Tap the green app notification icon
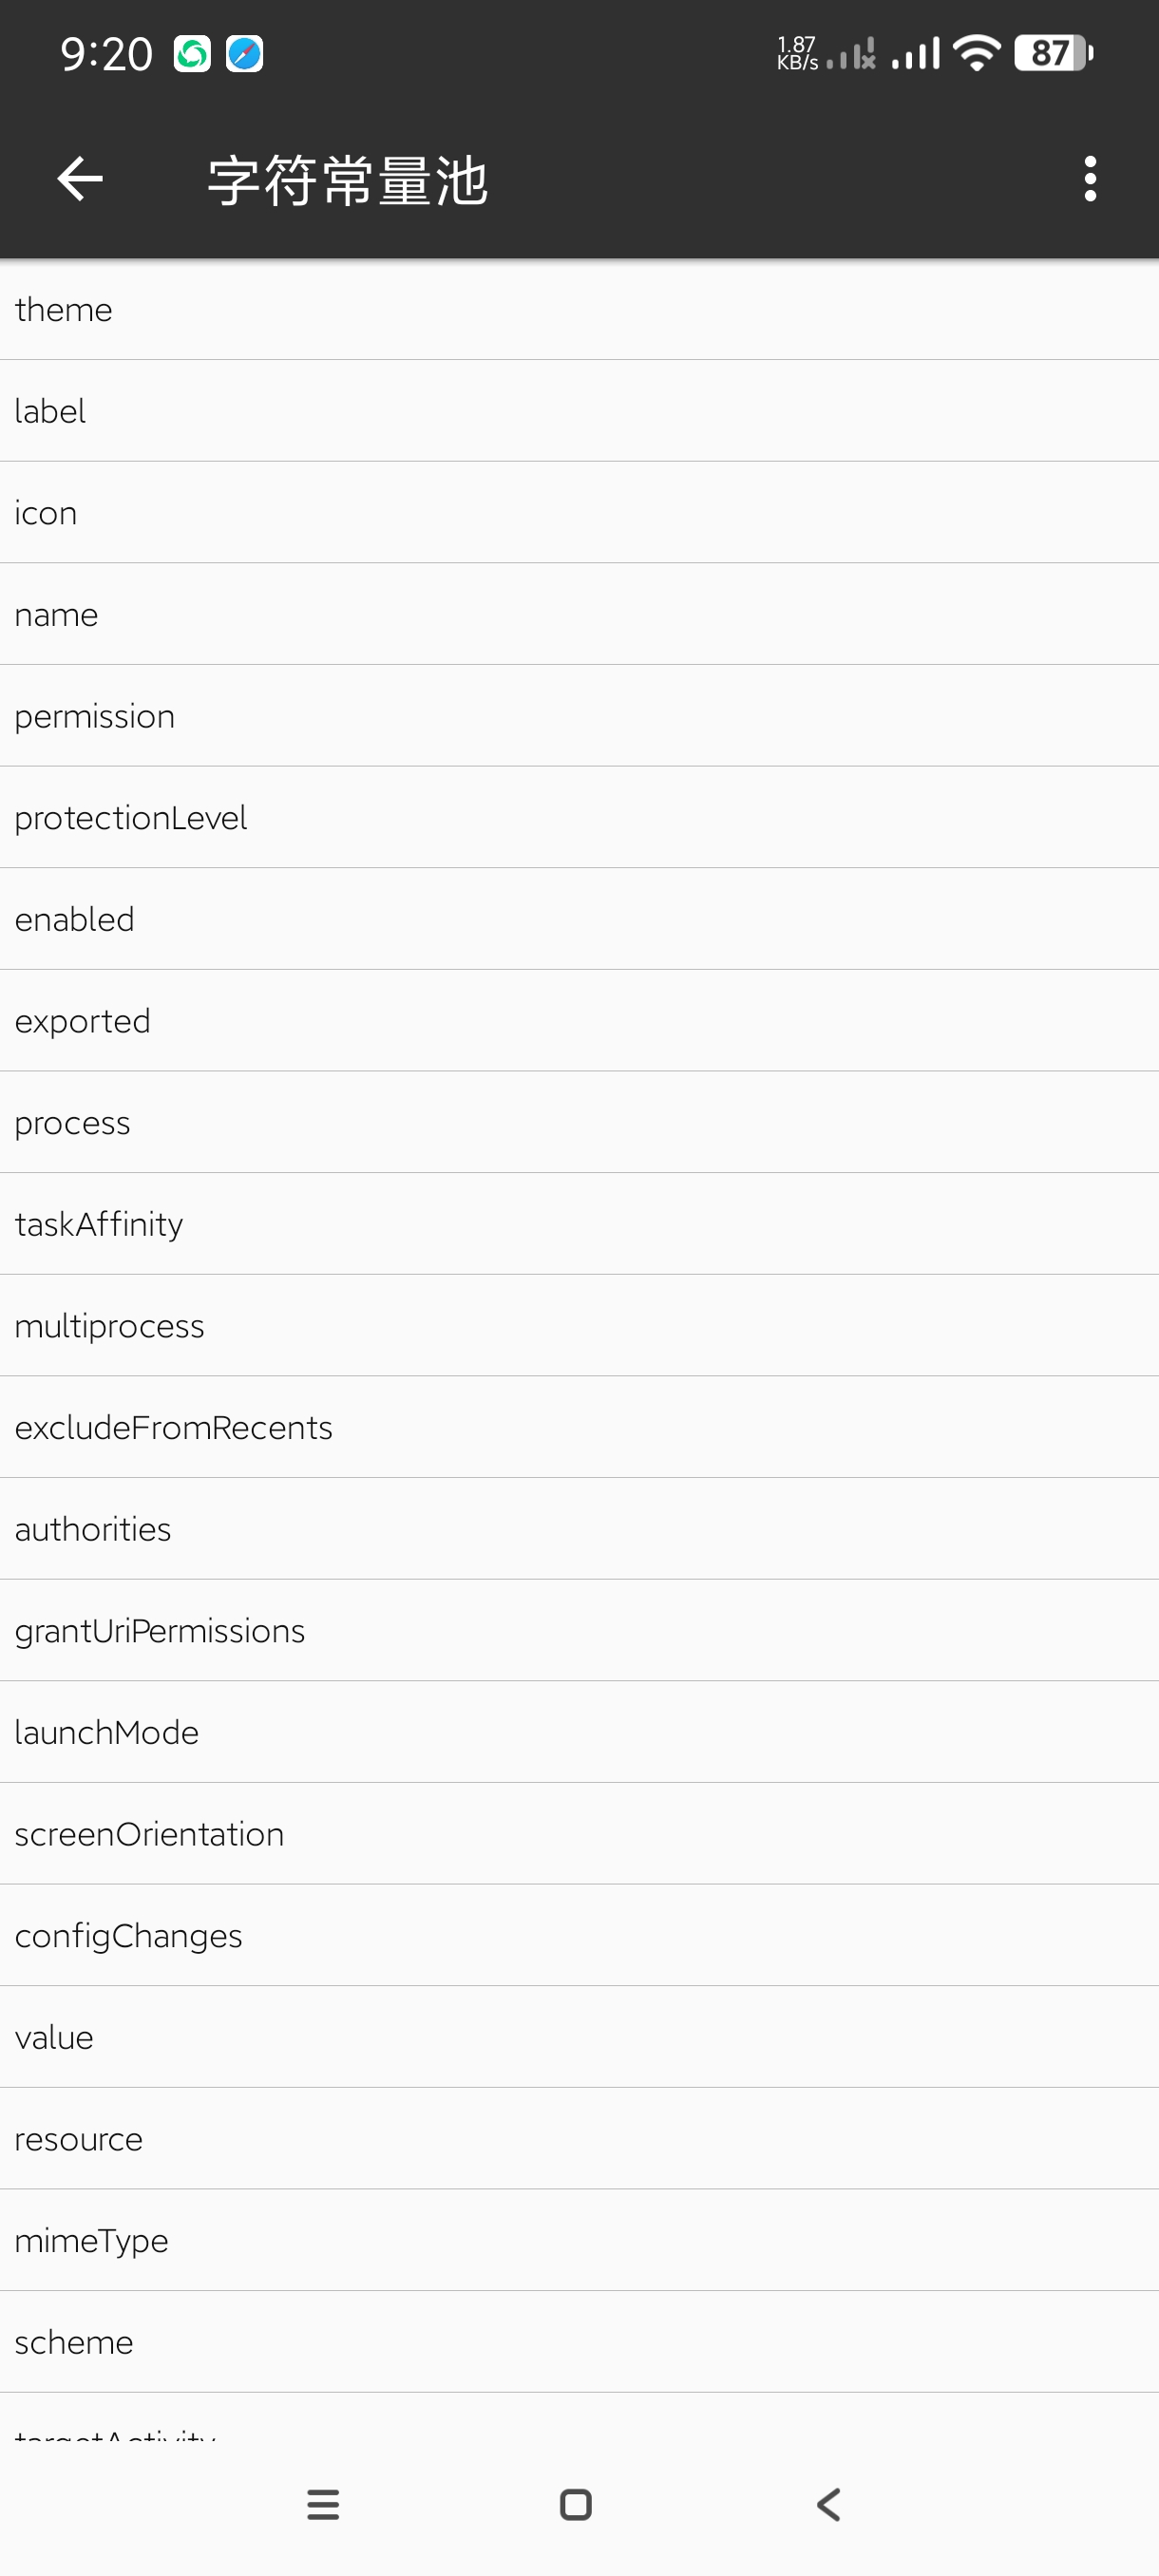The height and width of the screenshot is (2576, 1159). (x=192, y=54)
